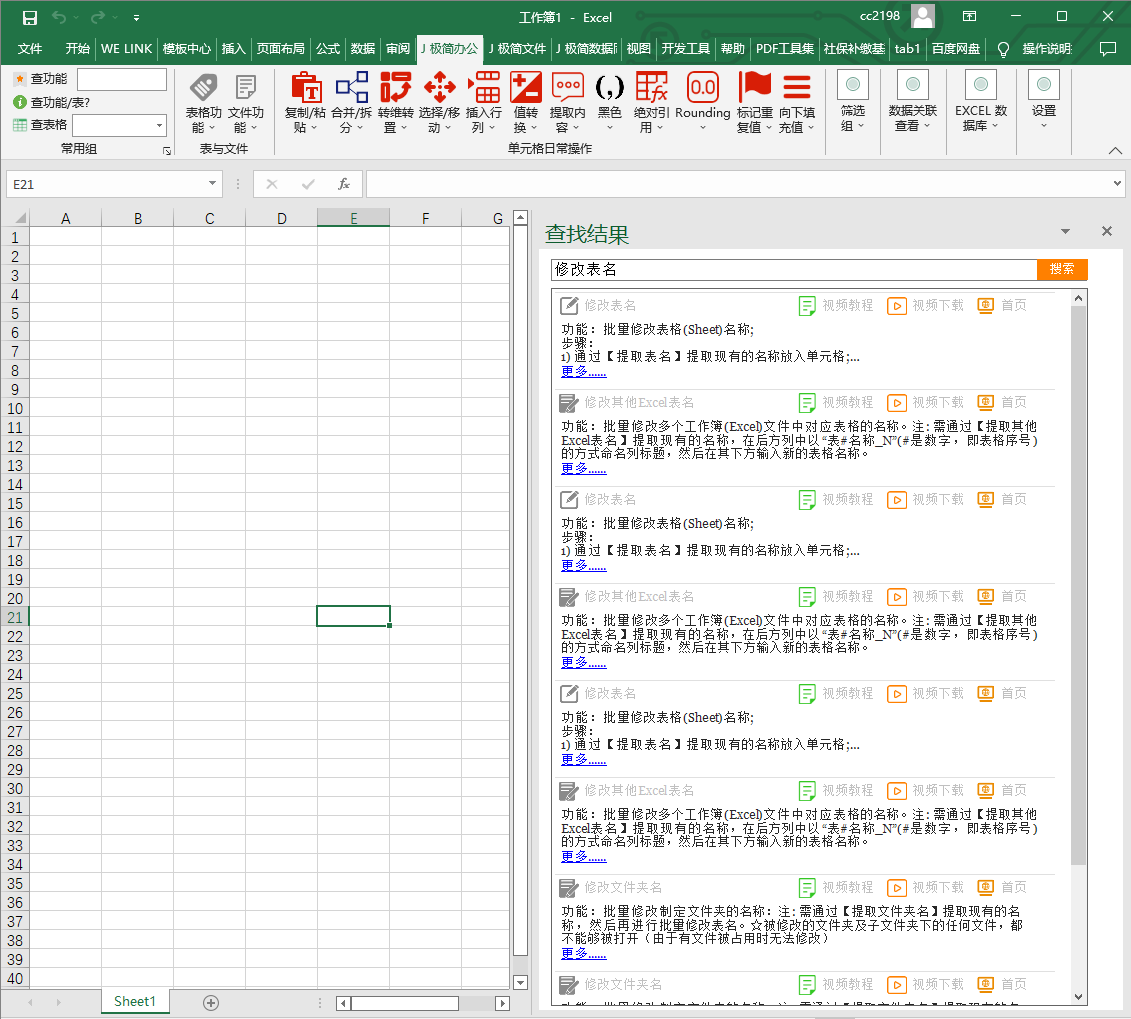Screen dimensions: 1131x1019
Task: Open the 提取内容 tool
Action: coord(568,102)
